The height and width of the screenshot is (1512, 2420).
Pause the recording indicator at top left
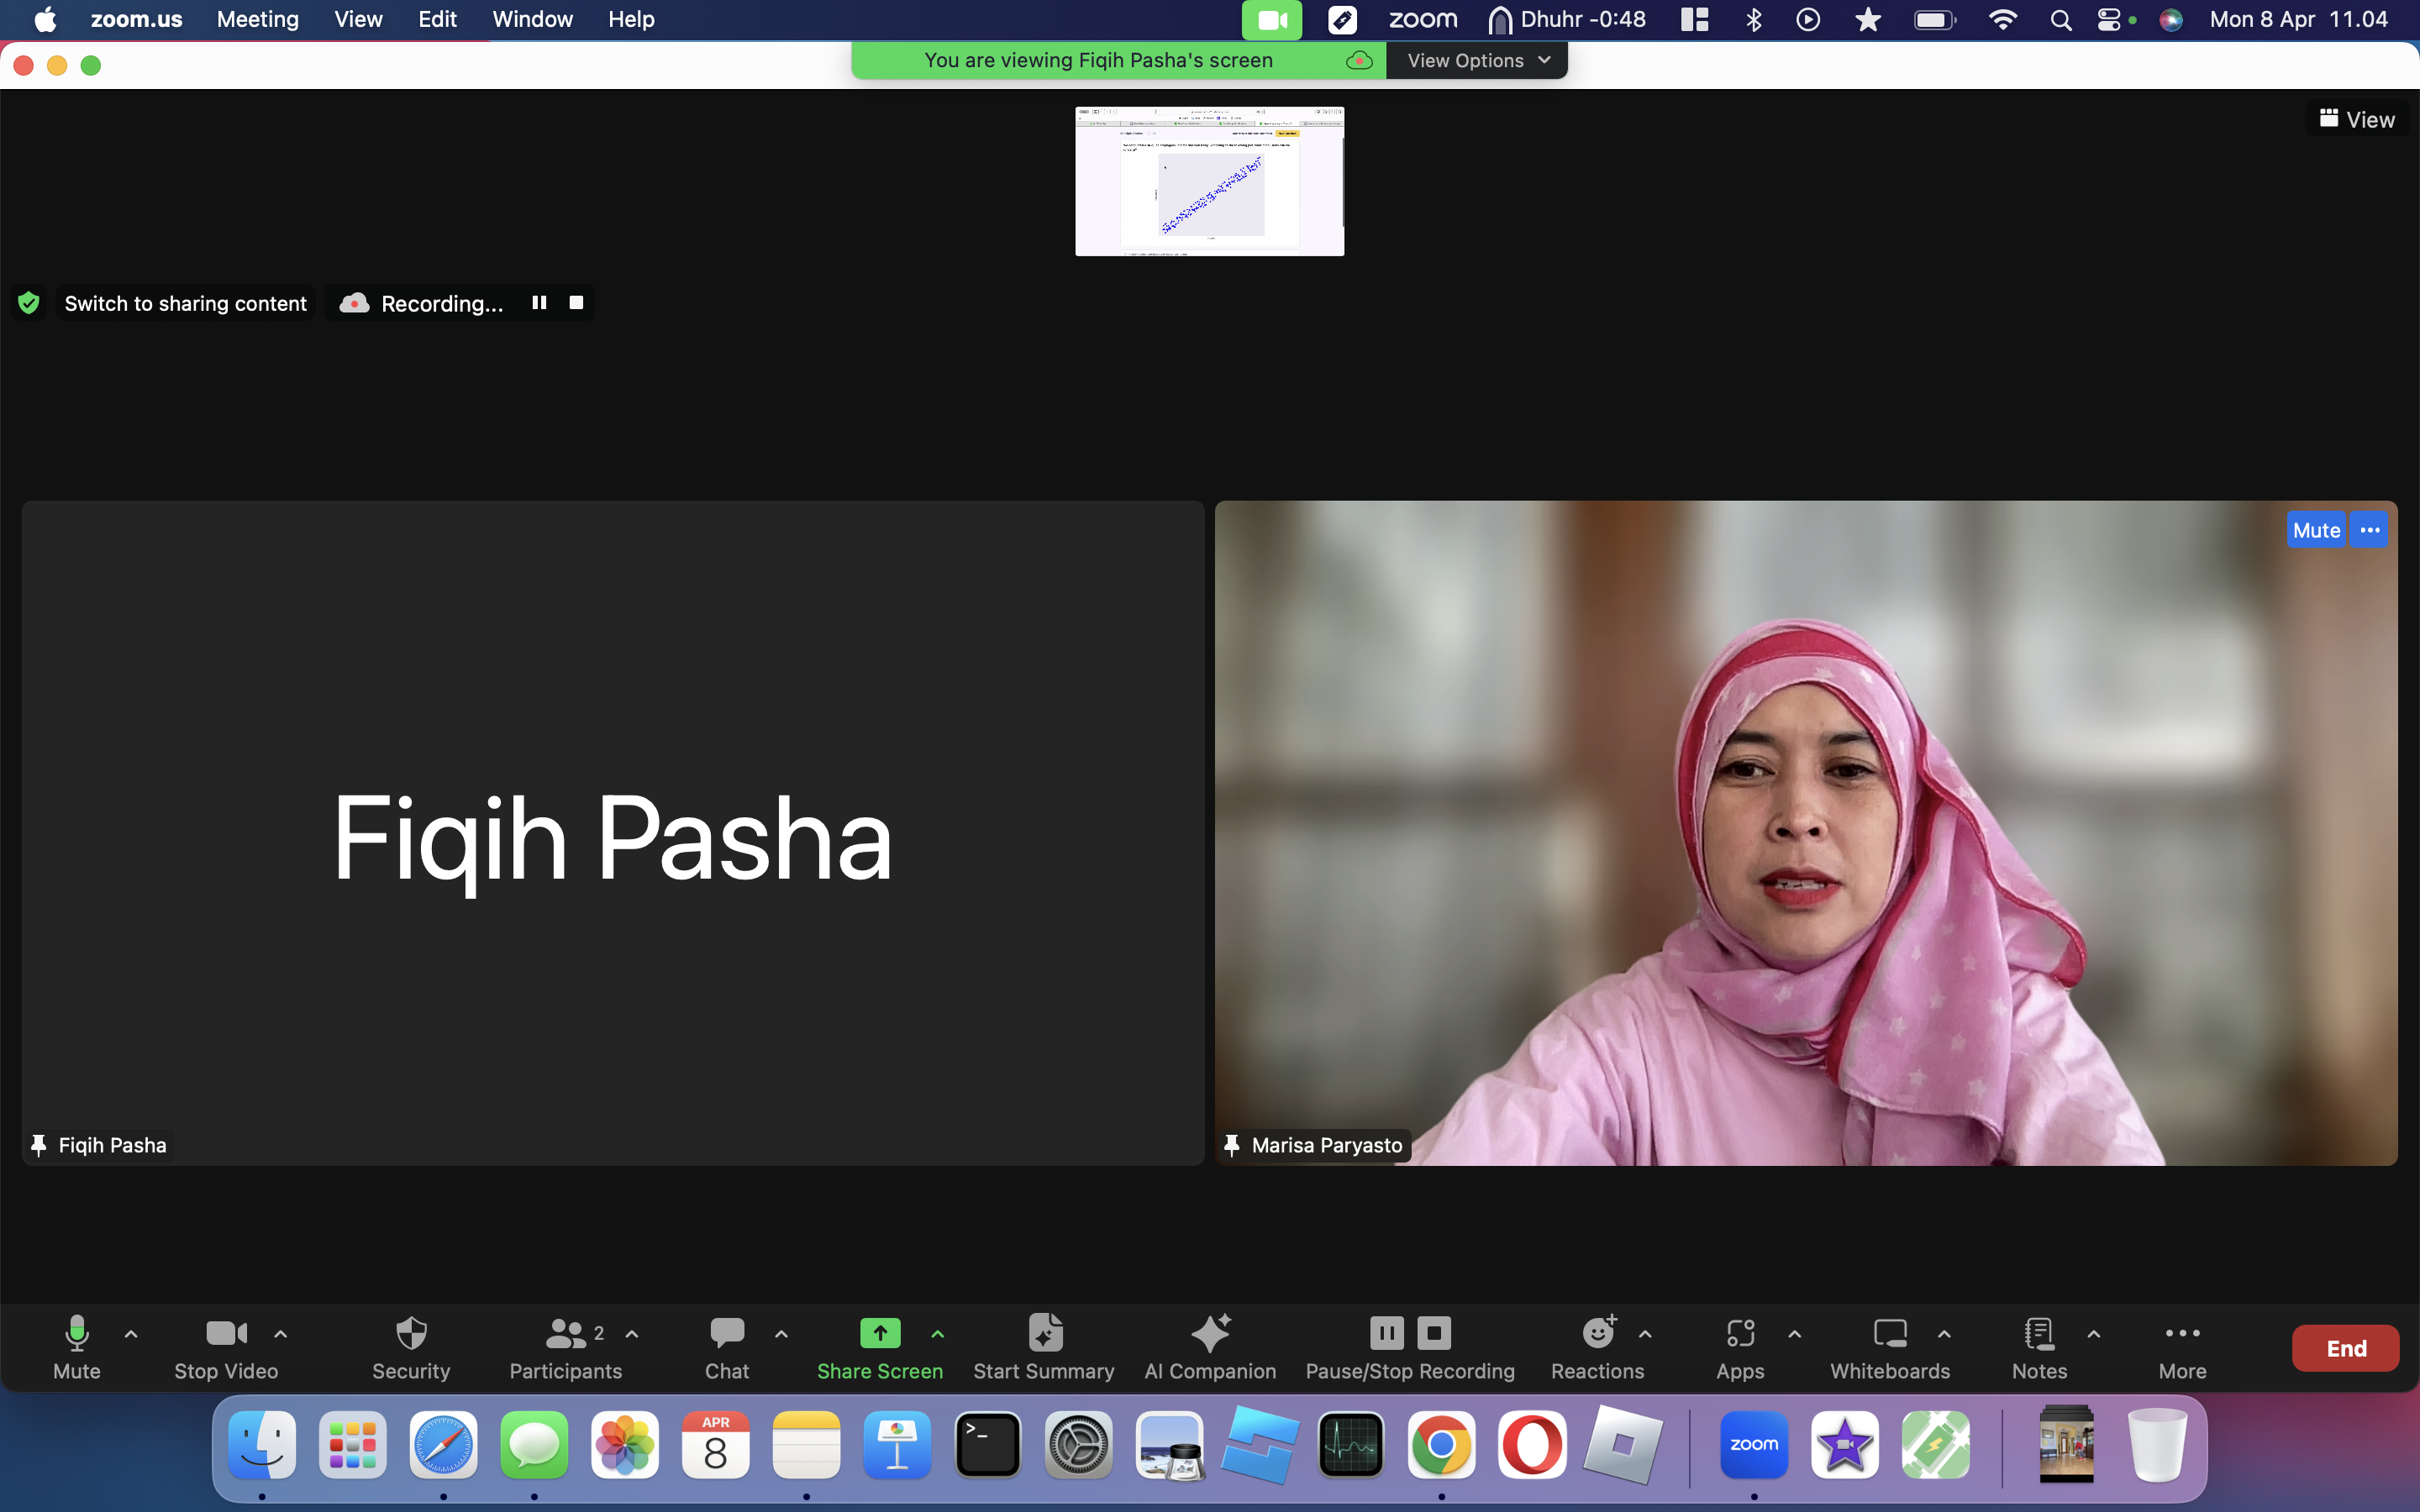coord(539,302)
